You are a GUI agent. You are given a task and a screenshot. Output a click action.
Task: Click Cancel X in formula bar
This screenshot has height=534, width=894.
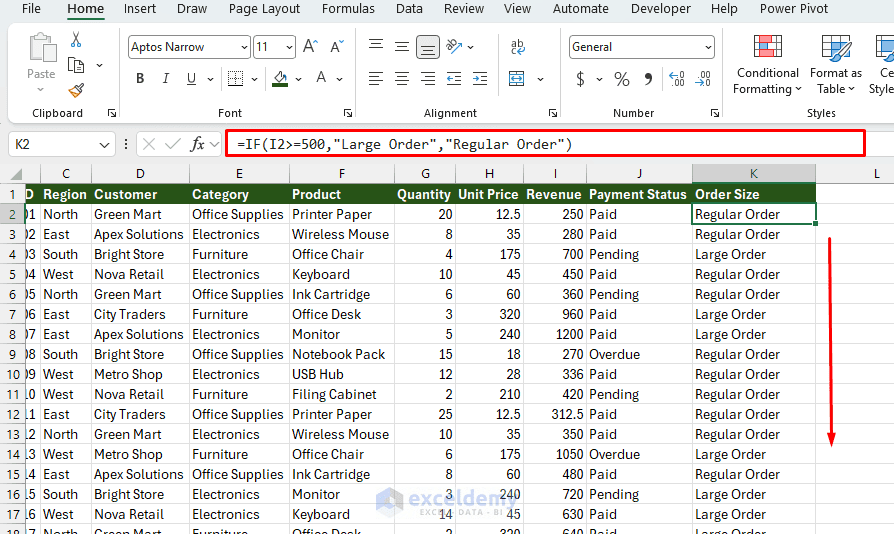click(x=149, y=144)
